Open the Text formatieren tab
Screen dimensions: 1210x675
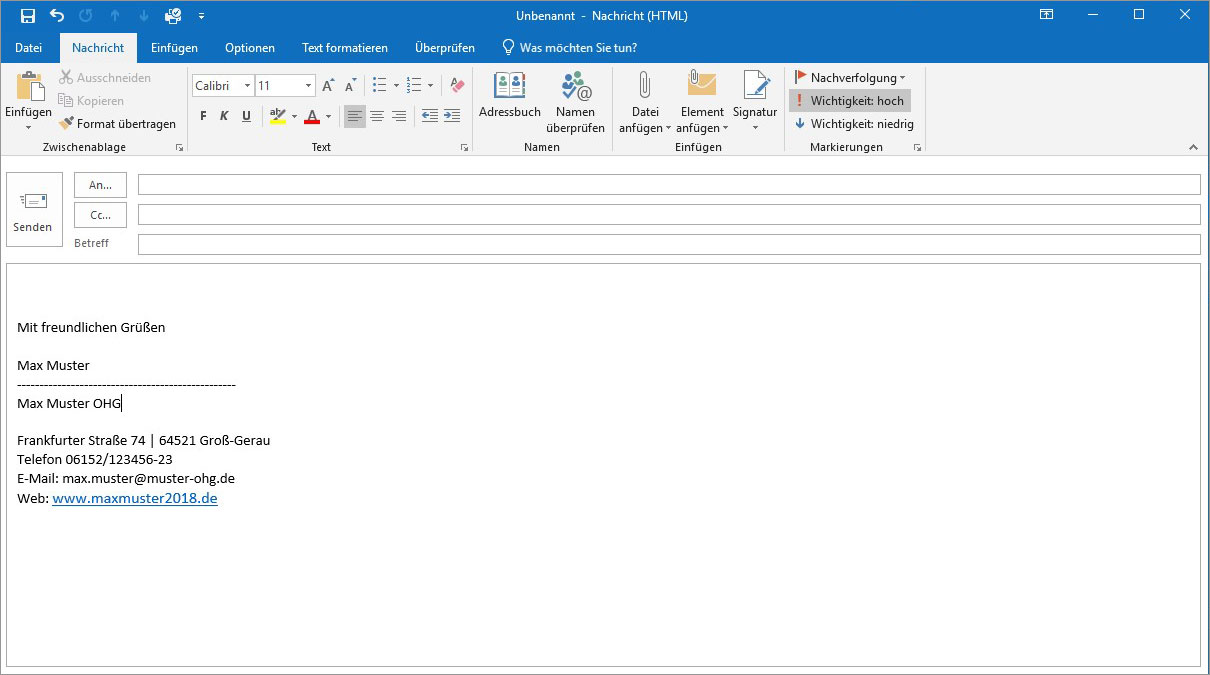(345, 47)
